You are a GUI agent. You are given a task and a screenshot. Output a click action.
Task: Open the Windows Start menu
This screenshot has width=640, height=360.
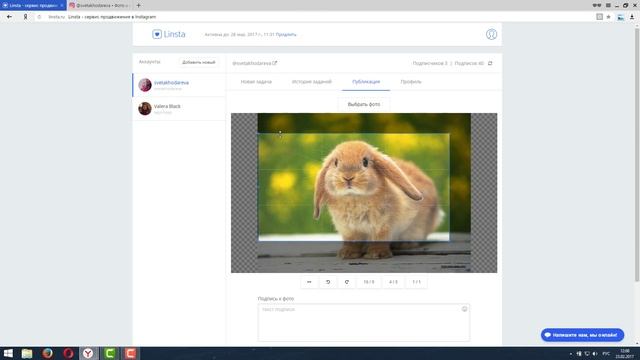tap(8, 353)
